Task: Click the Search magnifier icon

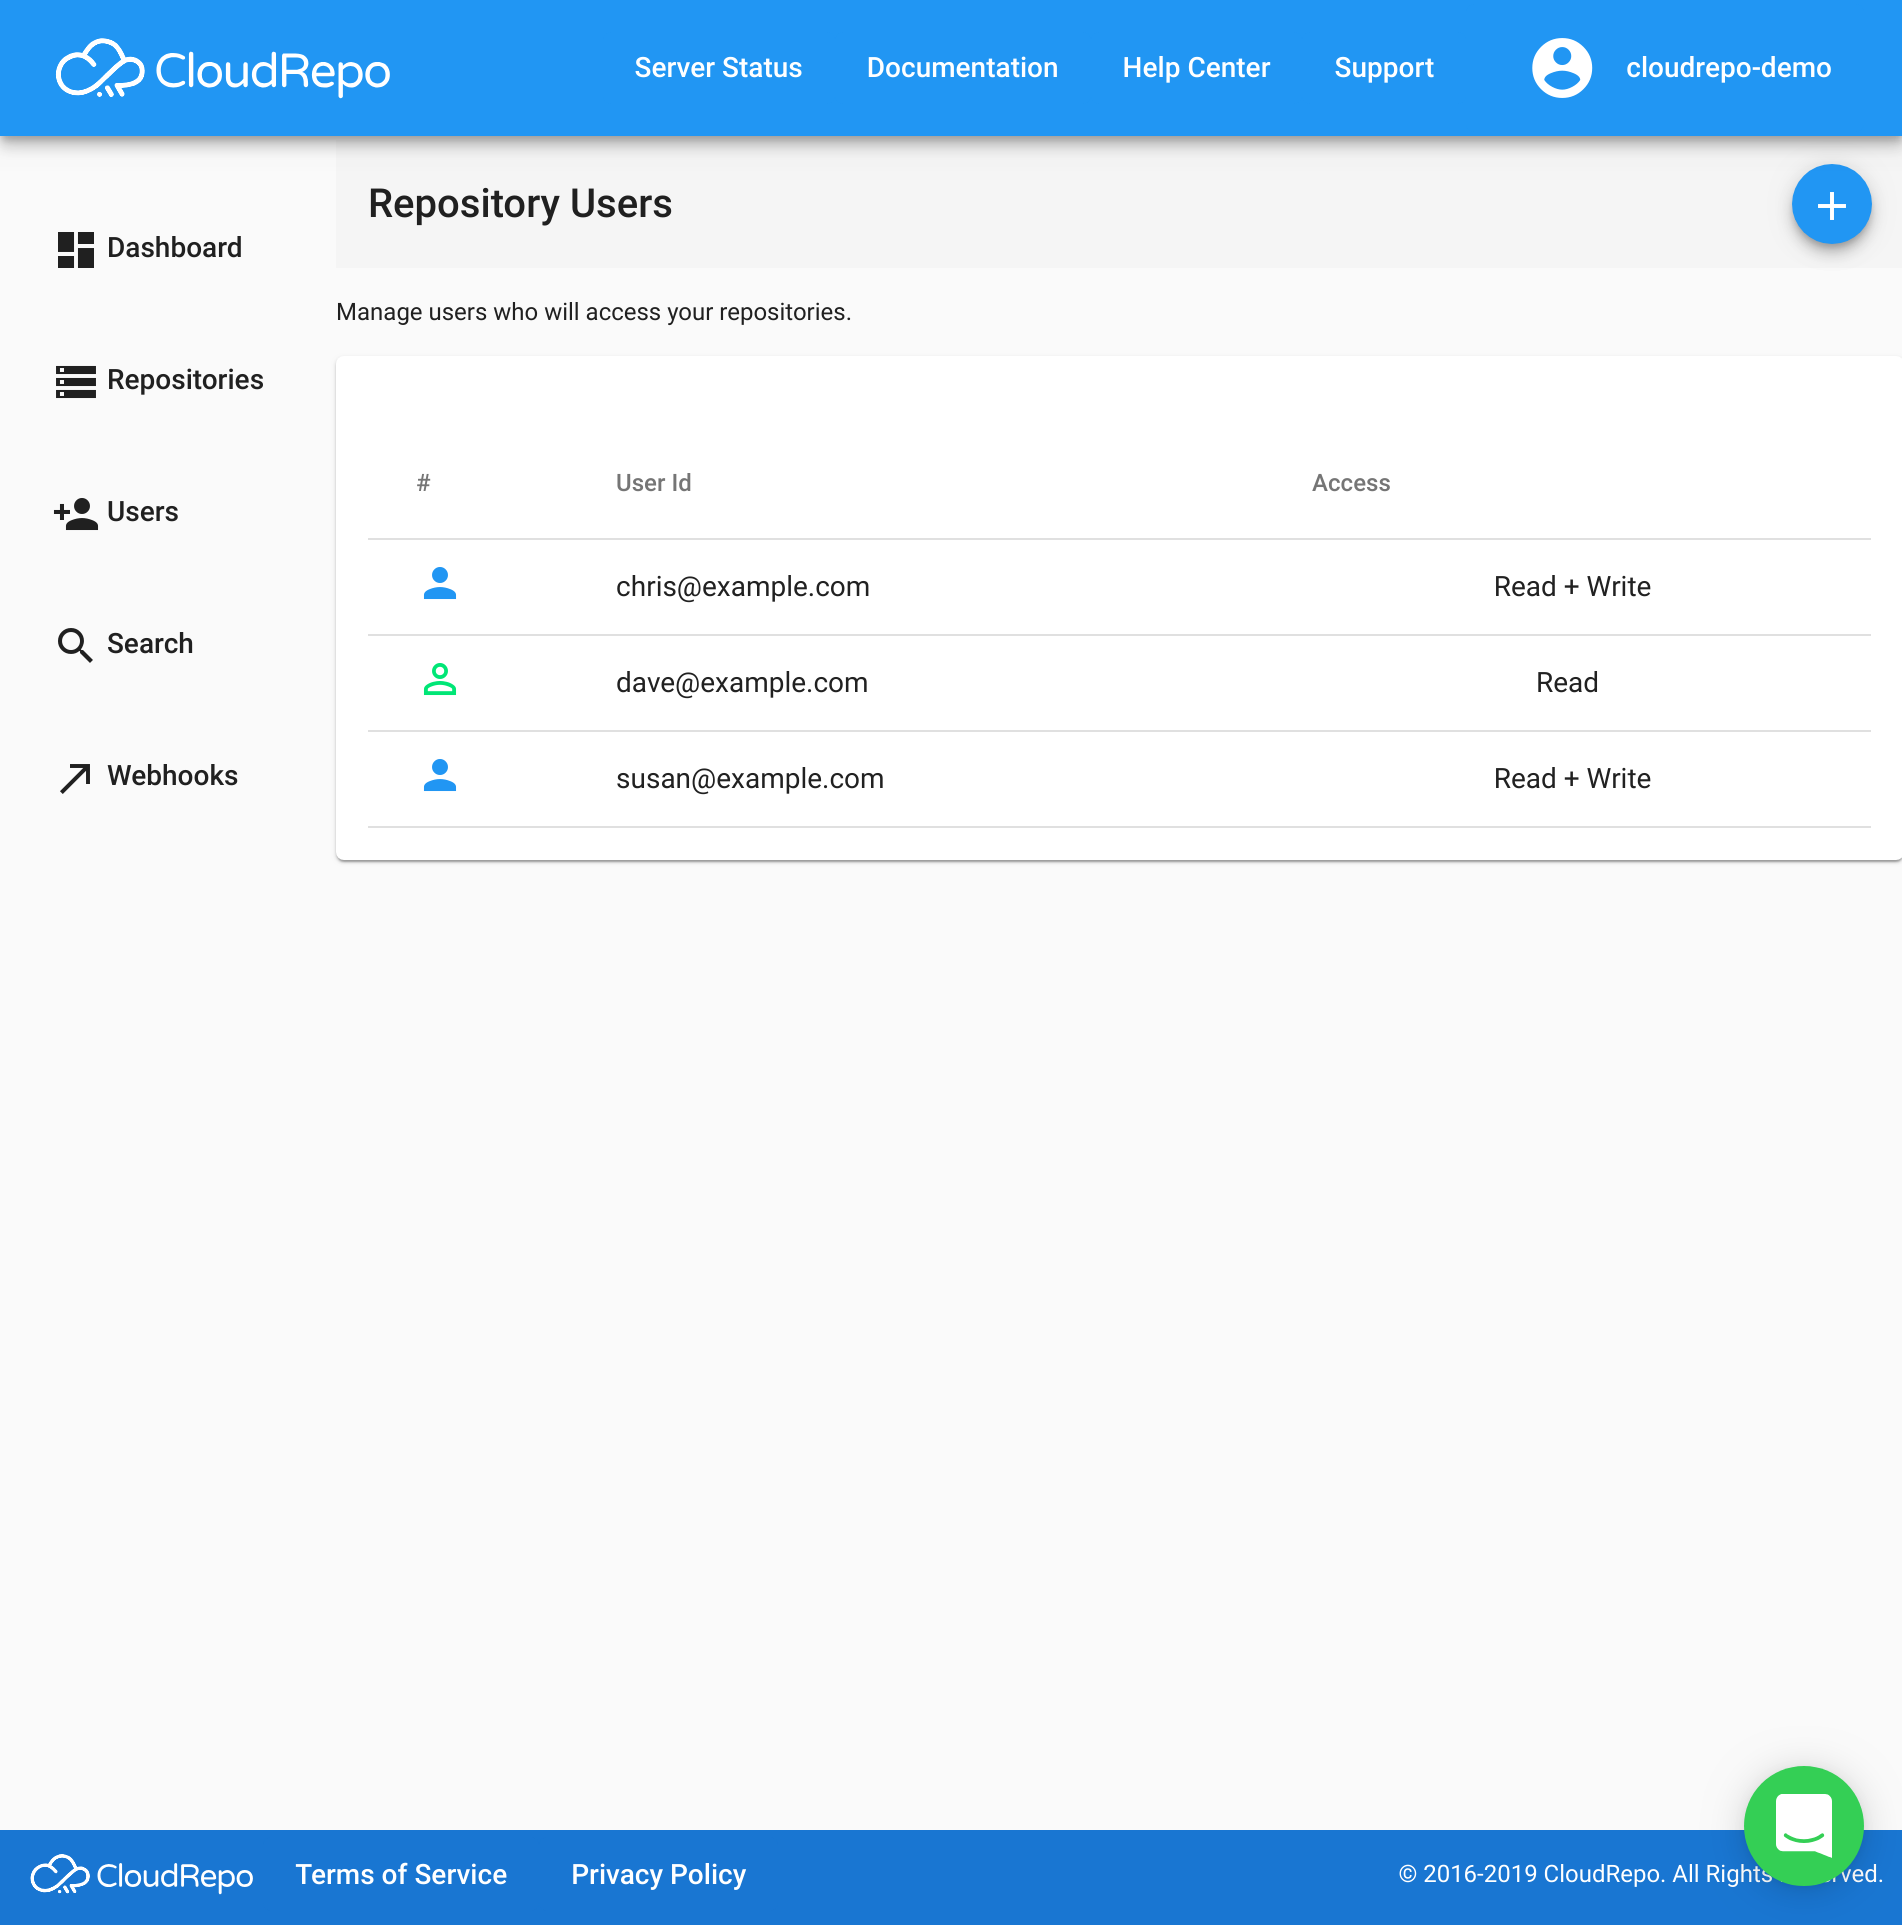Action: click(75, 645)
